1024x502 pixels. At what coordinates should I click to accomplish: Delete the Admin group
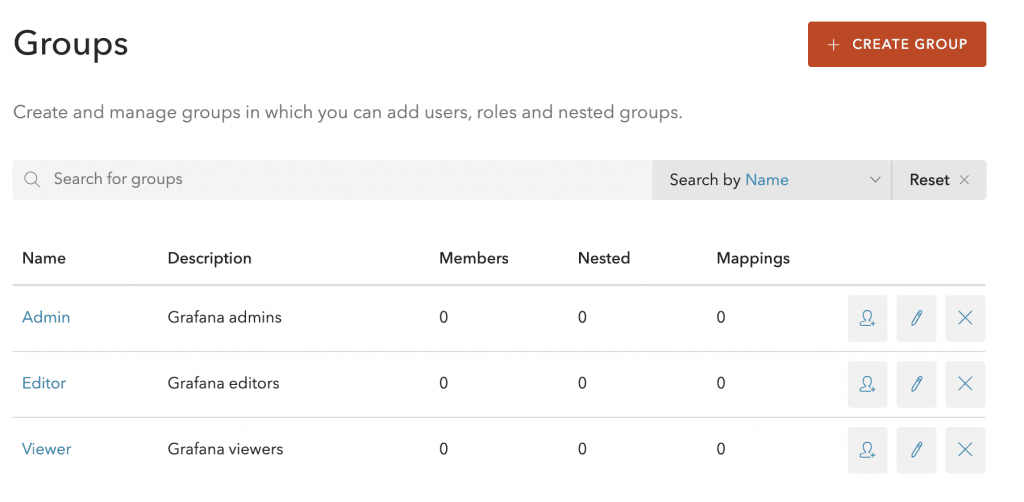[x=965, y=318]
